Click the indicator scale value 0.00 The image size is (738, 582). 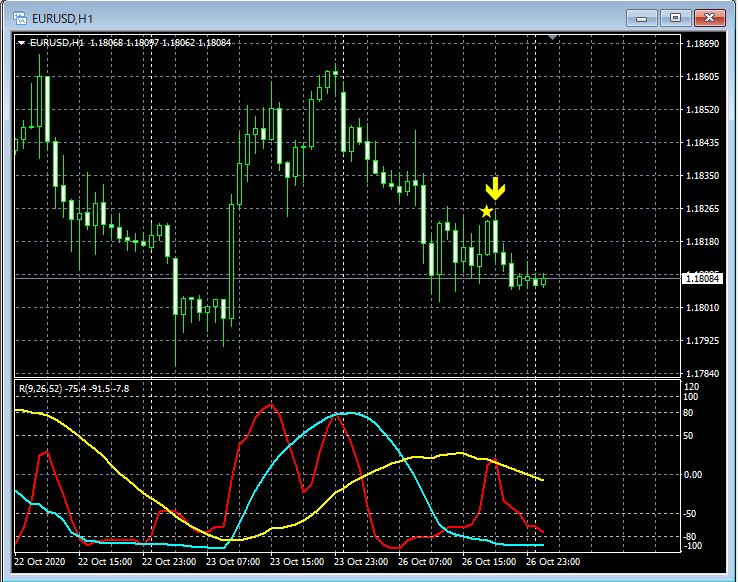click(x=692, y=475)
